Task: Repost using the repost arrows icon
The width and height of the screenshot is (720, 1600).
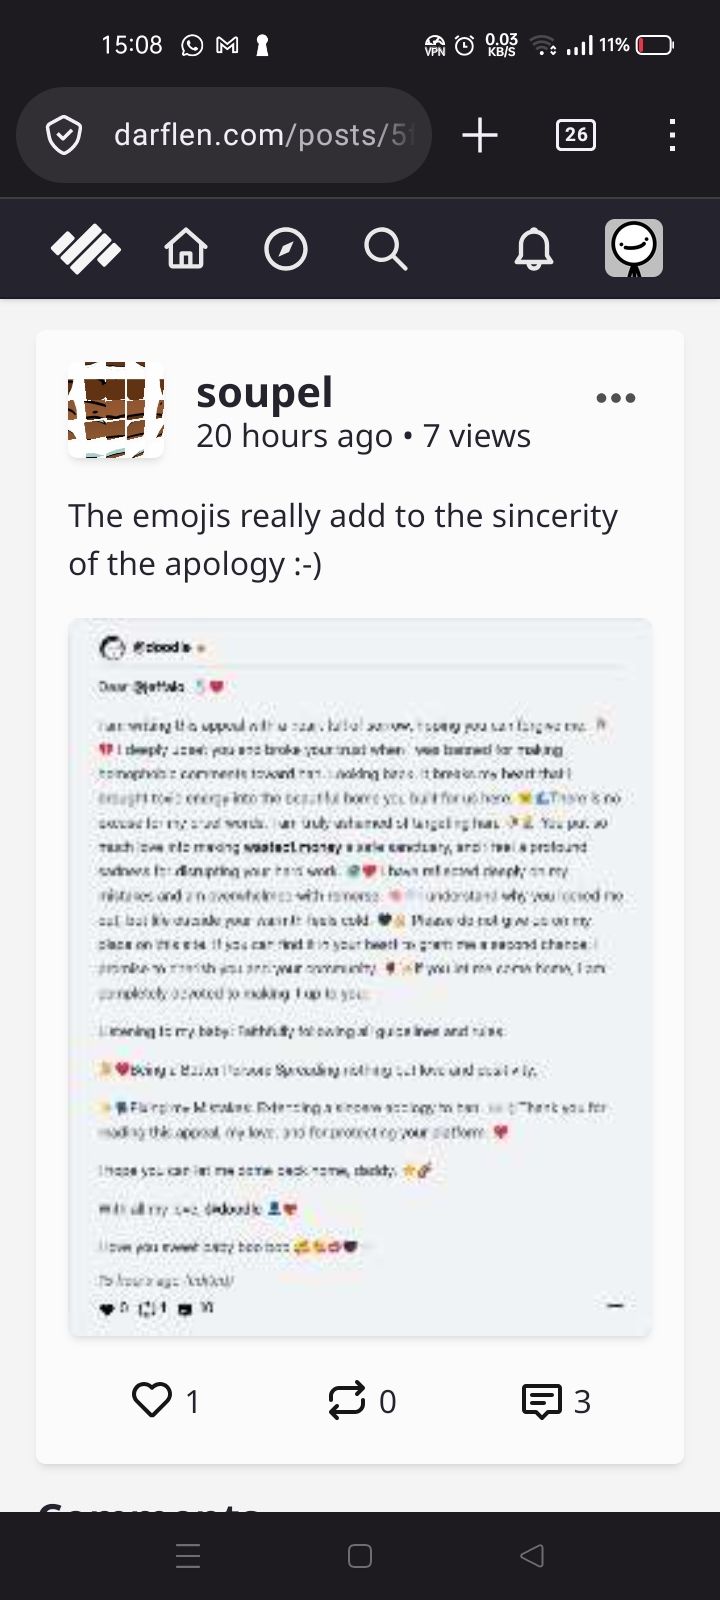Action: point(347,1400)
